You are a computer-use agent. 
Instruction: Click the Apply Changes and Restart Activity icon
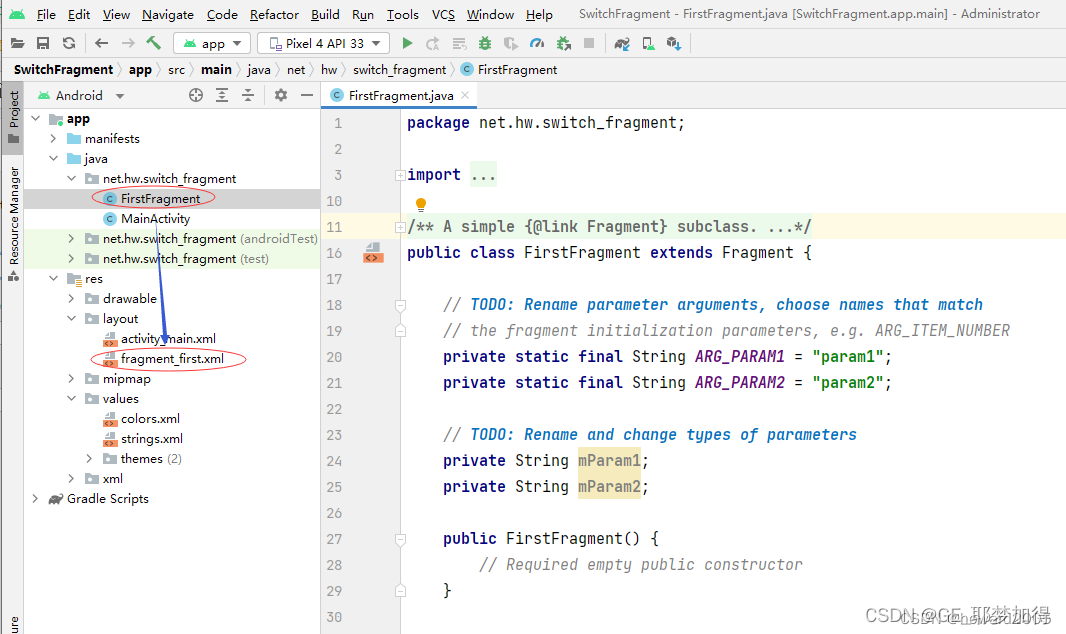[x=432, y=43]
